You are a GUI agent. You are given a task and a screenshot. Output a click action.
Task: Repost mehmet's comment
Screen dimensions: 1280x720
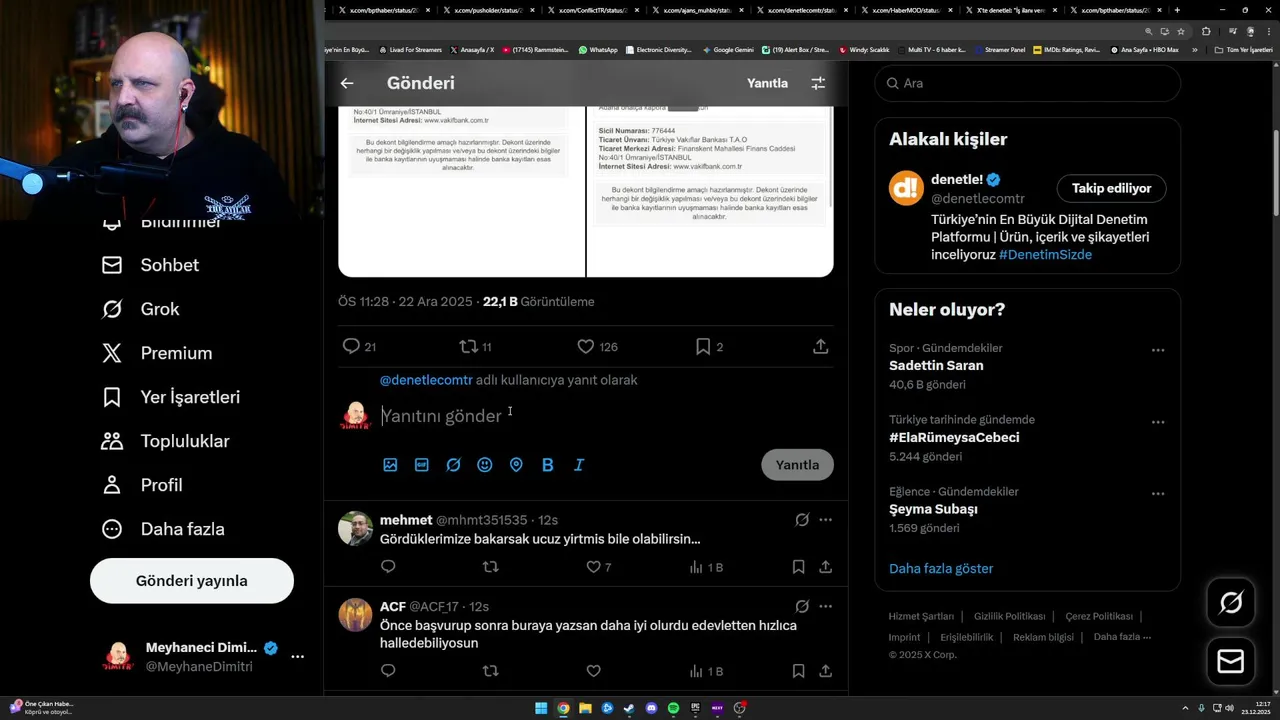[x=490, y=567]
